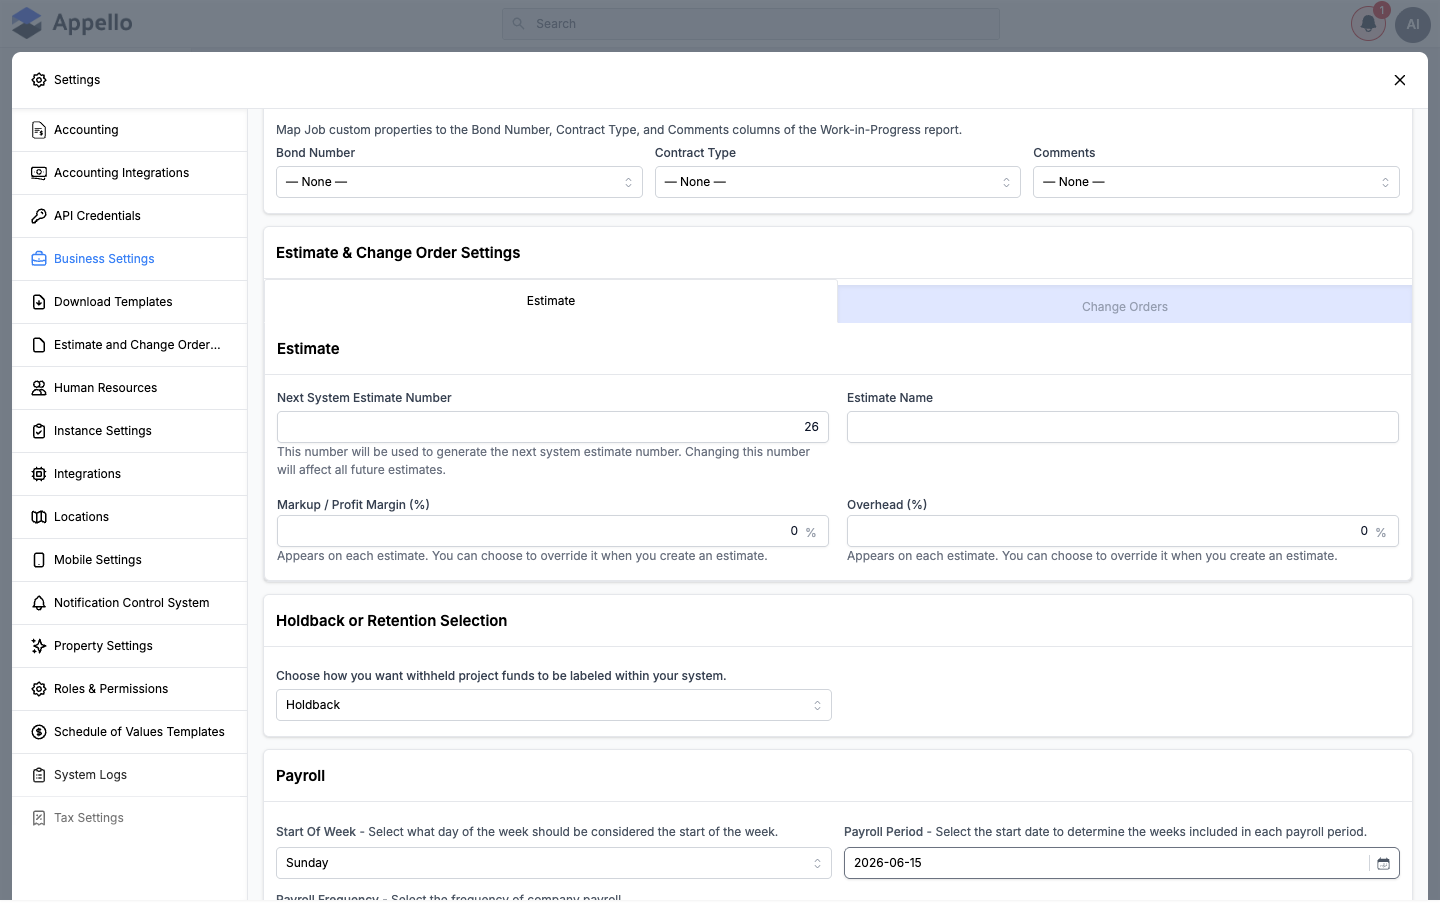This screenshot has height=918, width=1440.
Task: Go to Tax Settings in sidebar
Action: pos(130,818)
